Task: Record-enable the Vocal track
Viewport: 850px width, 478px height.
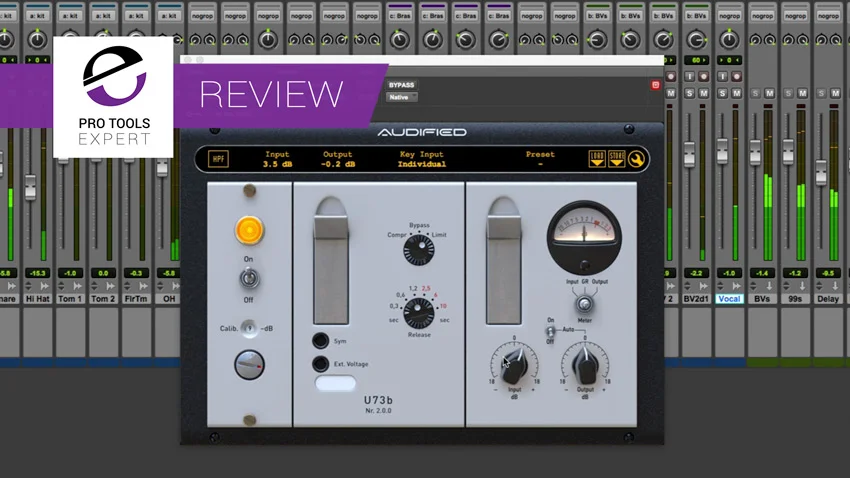Action: [736, 76]
